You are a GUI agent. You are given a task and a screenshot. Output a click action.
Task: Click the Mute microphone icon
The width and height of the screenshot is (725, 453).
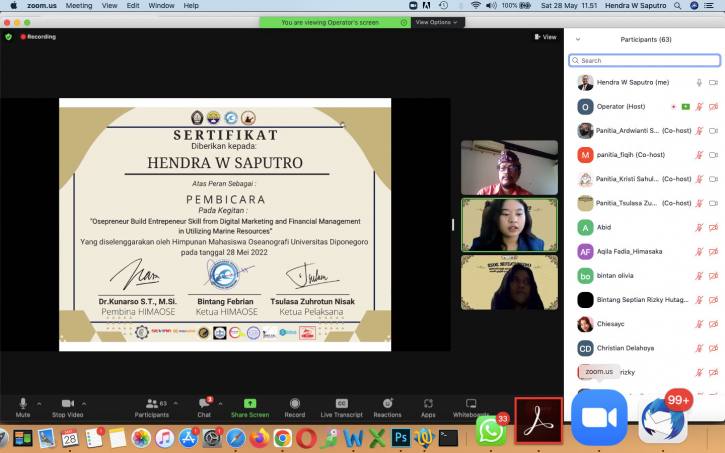[22, 403]
